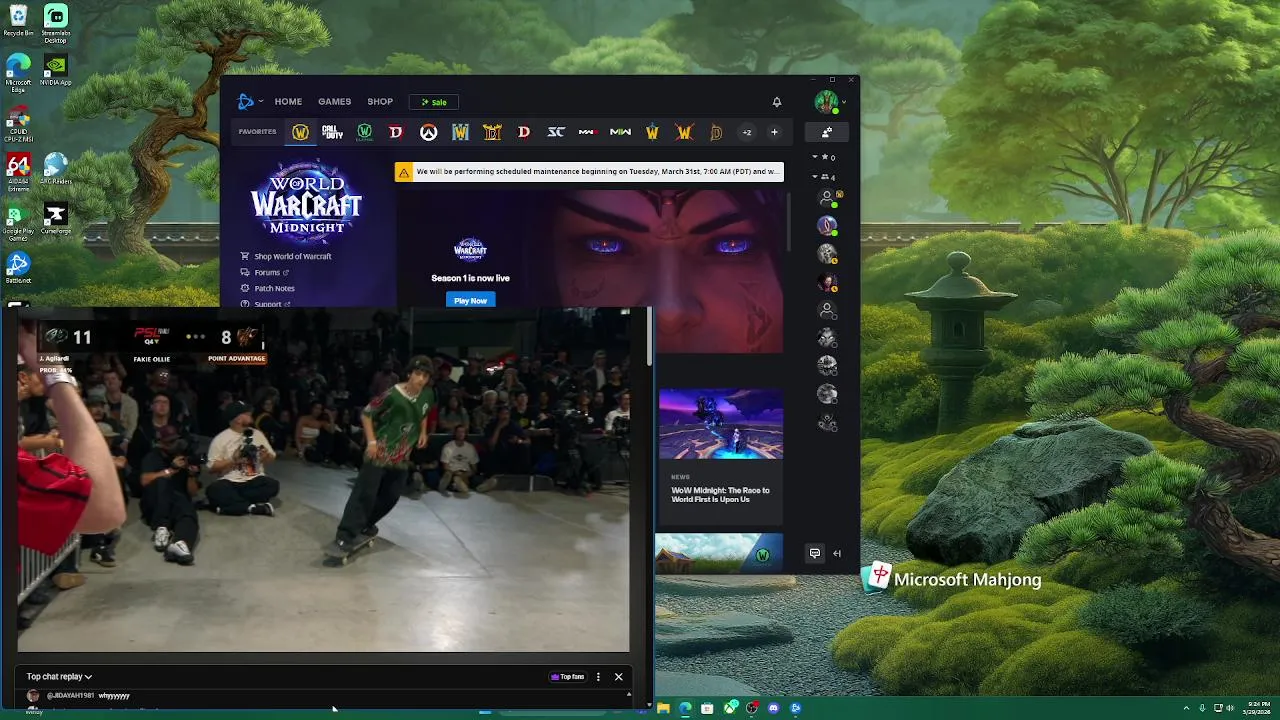Open the profile avatar dropdown in Battle.net
Image resolution: width=1280 pixels, height=720 pixels.
[829, 101]
